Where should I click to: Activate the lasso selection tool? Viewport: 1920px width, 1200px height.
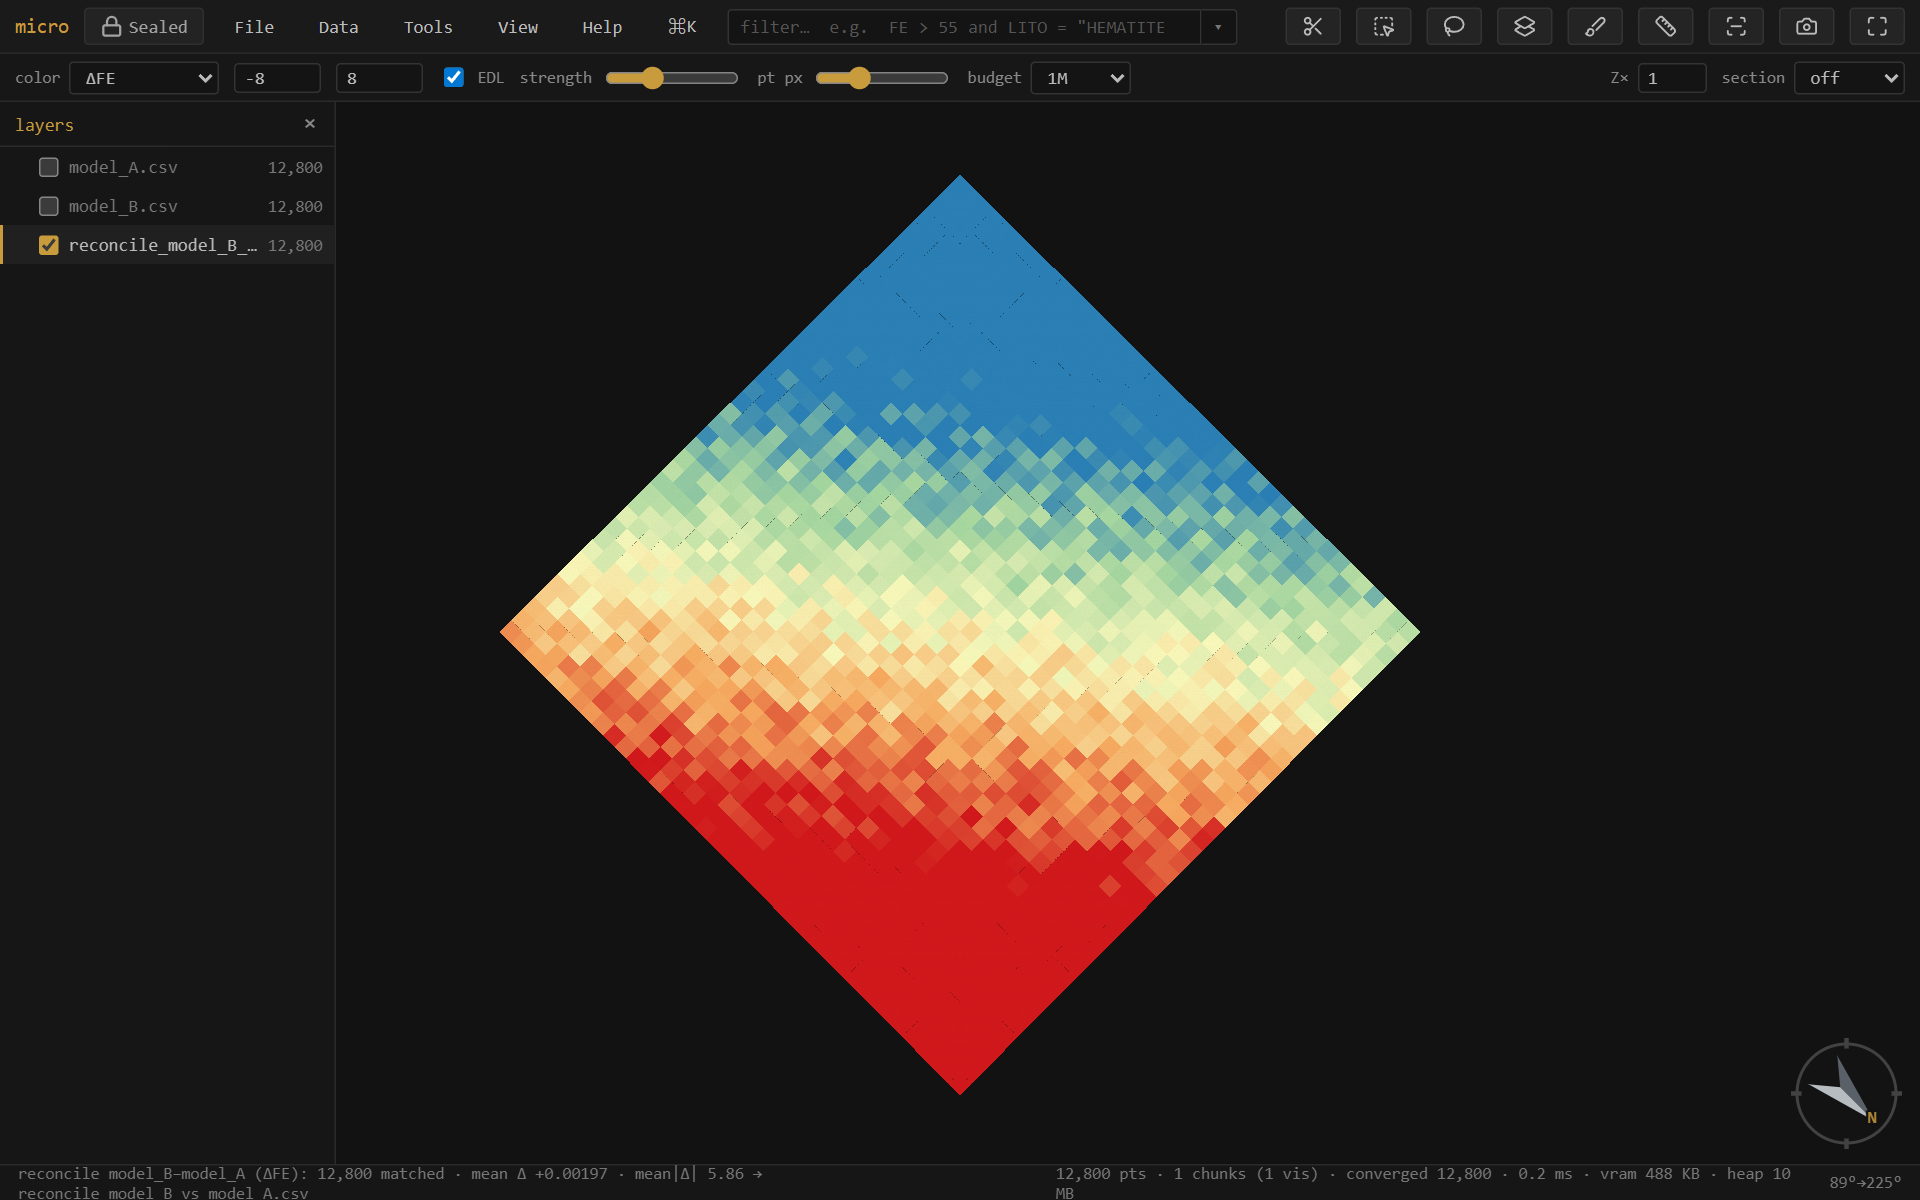(x=1454, y=27)
